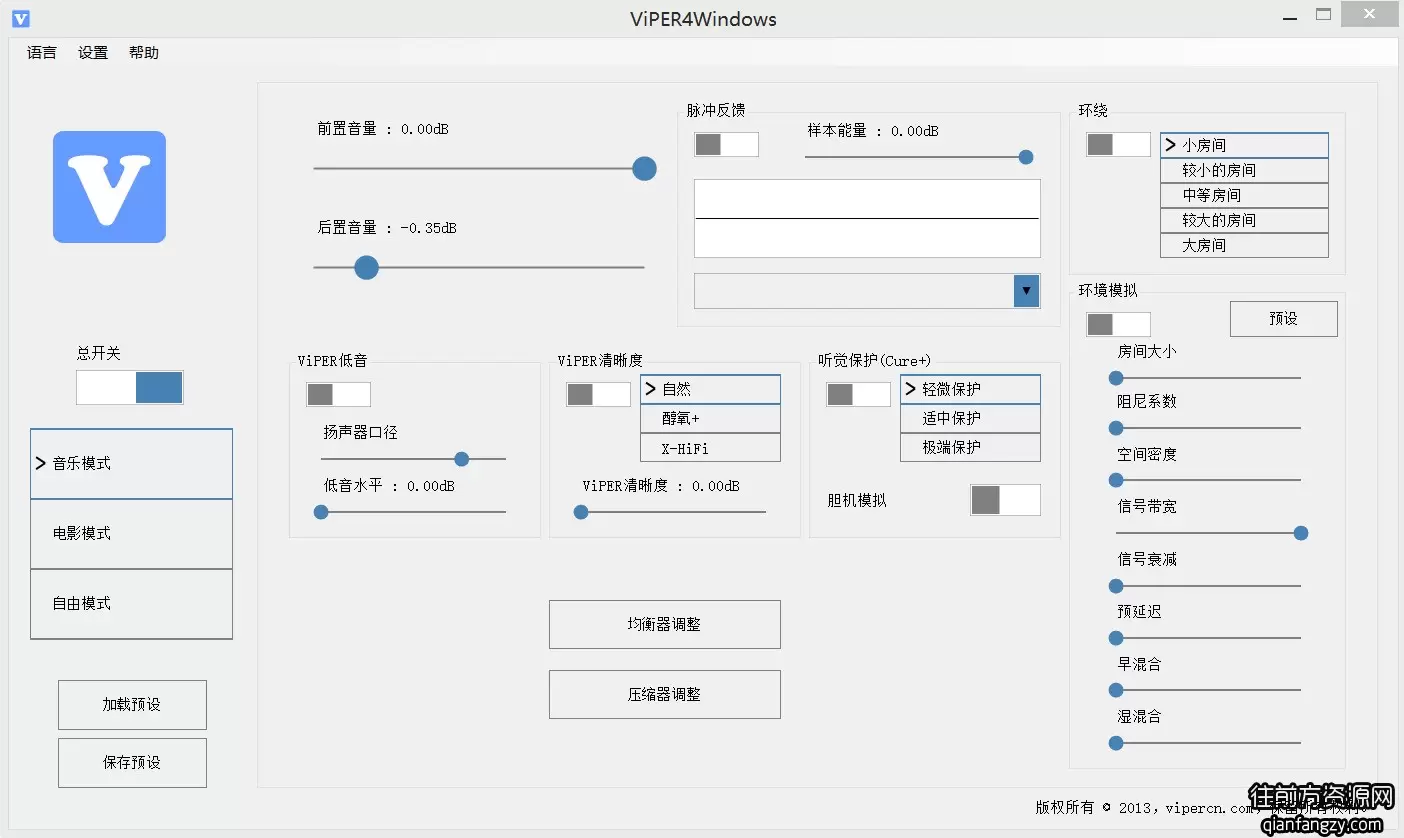Screen dimensions: 1404x838
Task: Enable the 环境模拟 switch
Action: click(x=1119, y=324)
